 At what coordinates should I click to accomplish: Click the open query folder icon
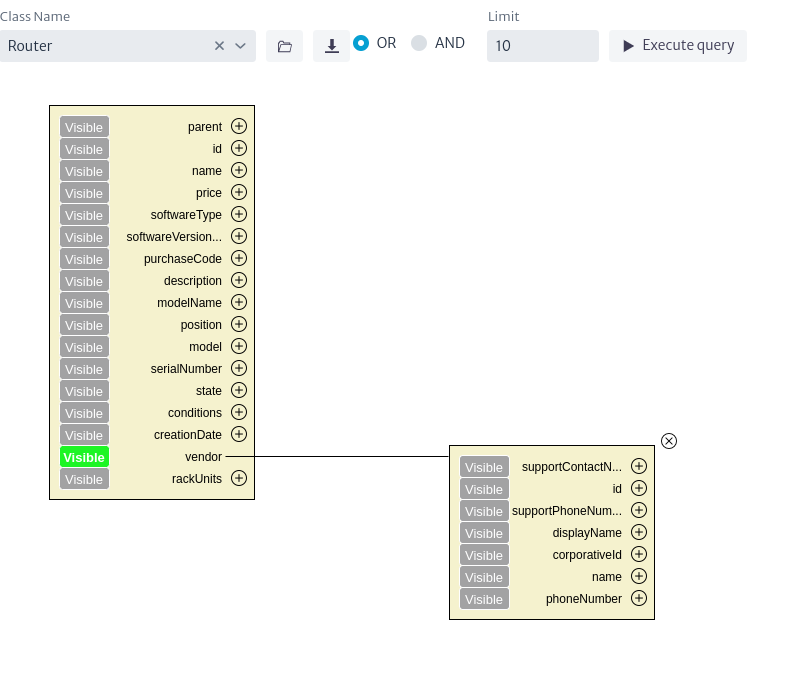coord(284,46)
